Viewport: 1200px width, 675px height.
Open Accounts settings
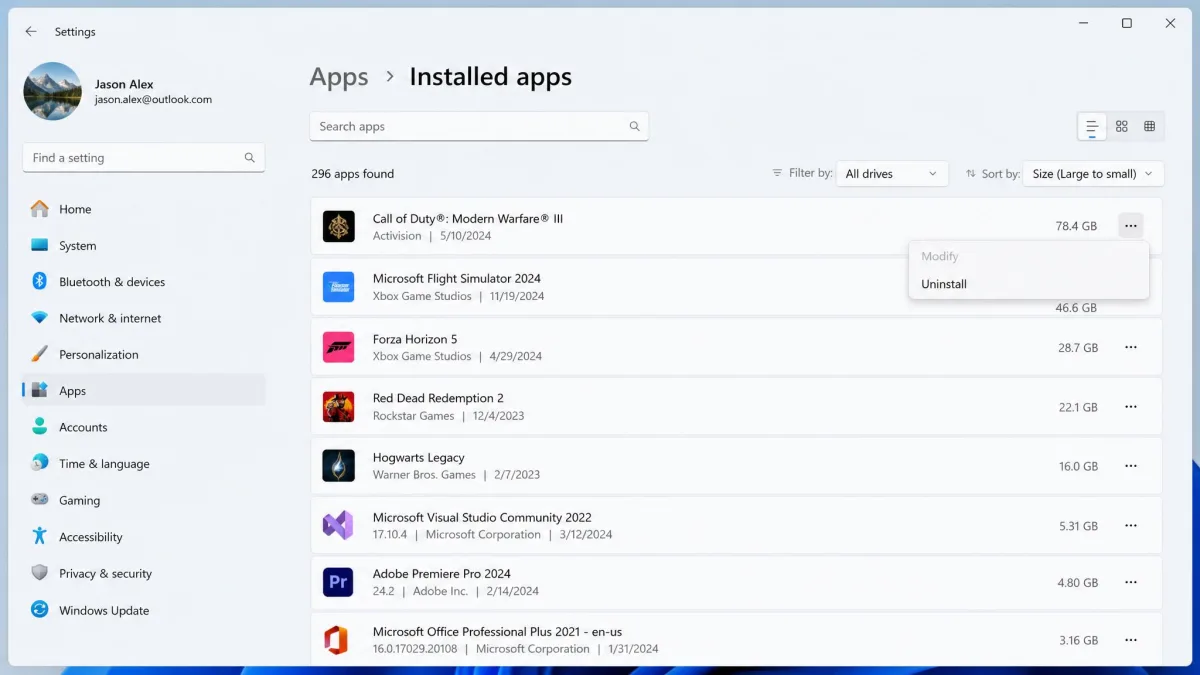(x=144, y=427)
